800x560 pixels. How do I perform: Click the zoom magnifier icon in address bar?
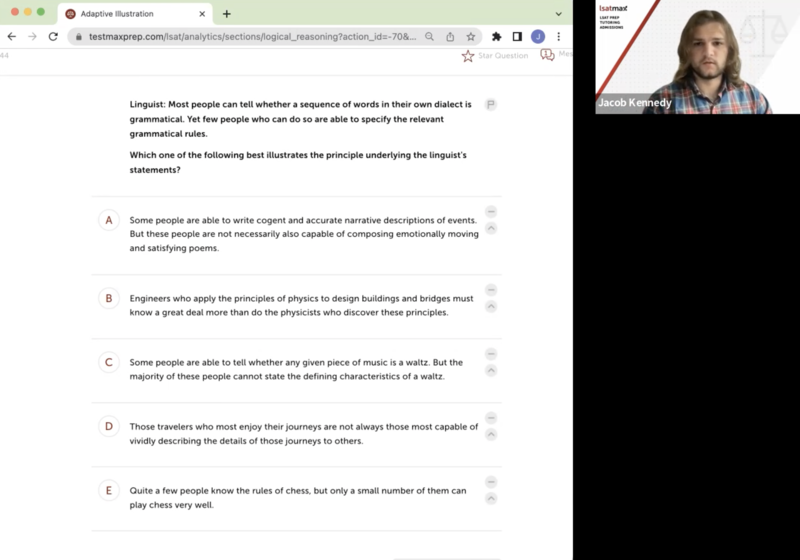[x=429, y=36]
